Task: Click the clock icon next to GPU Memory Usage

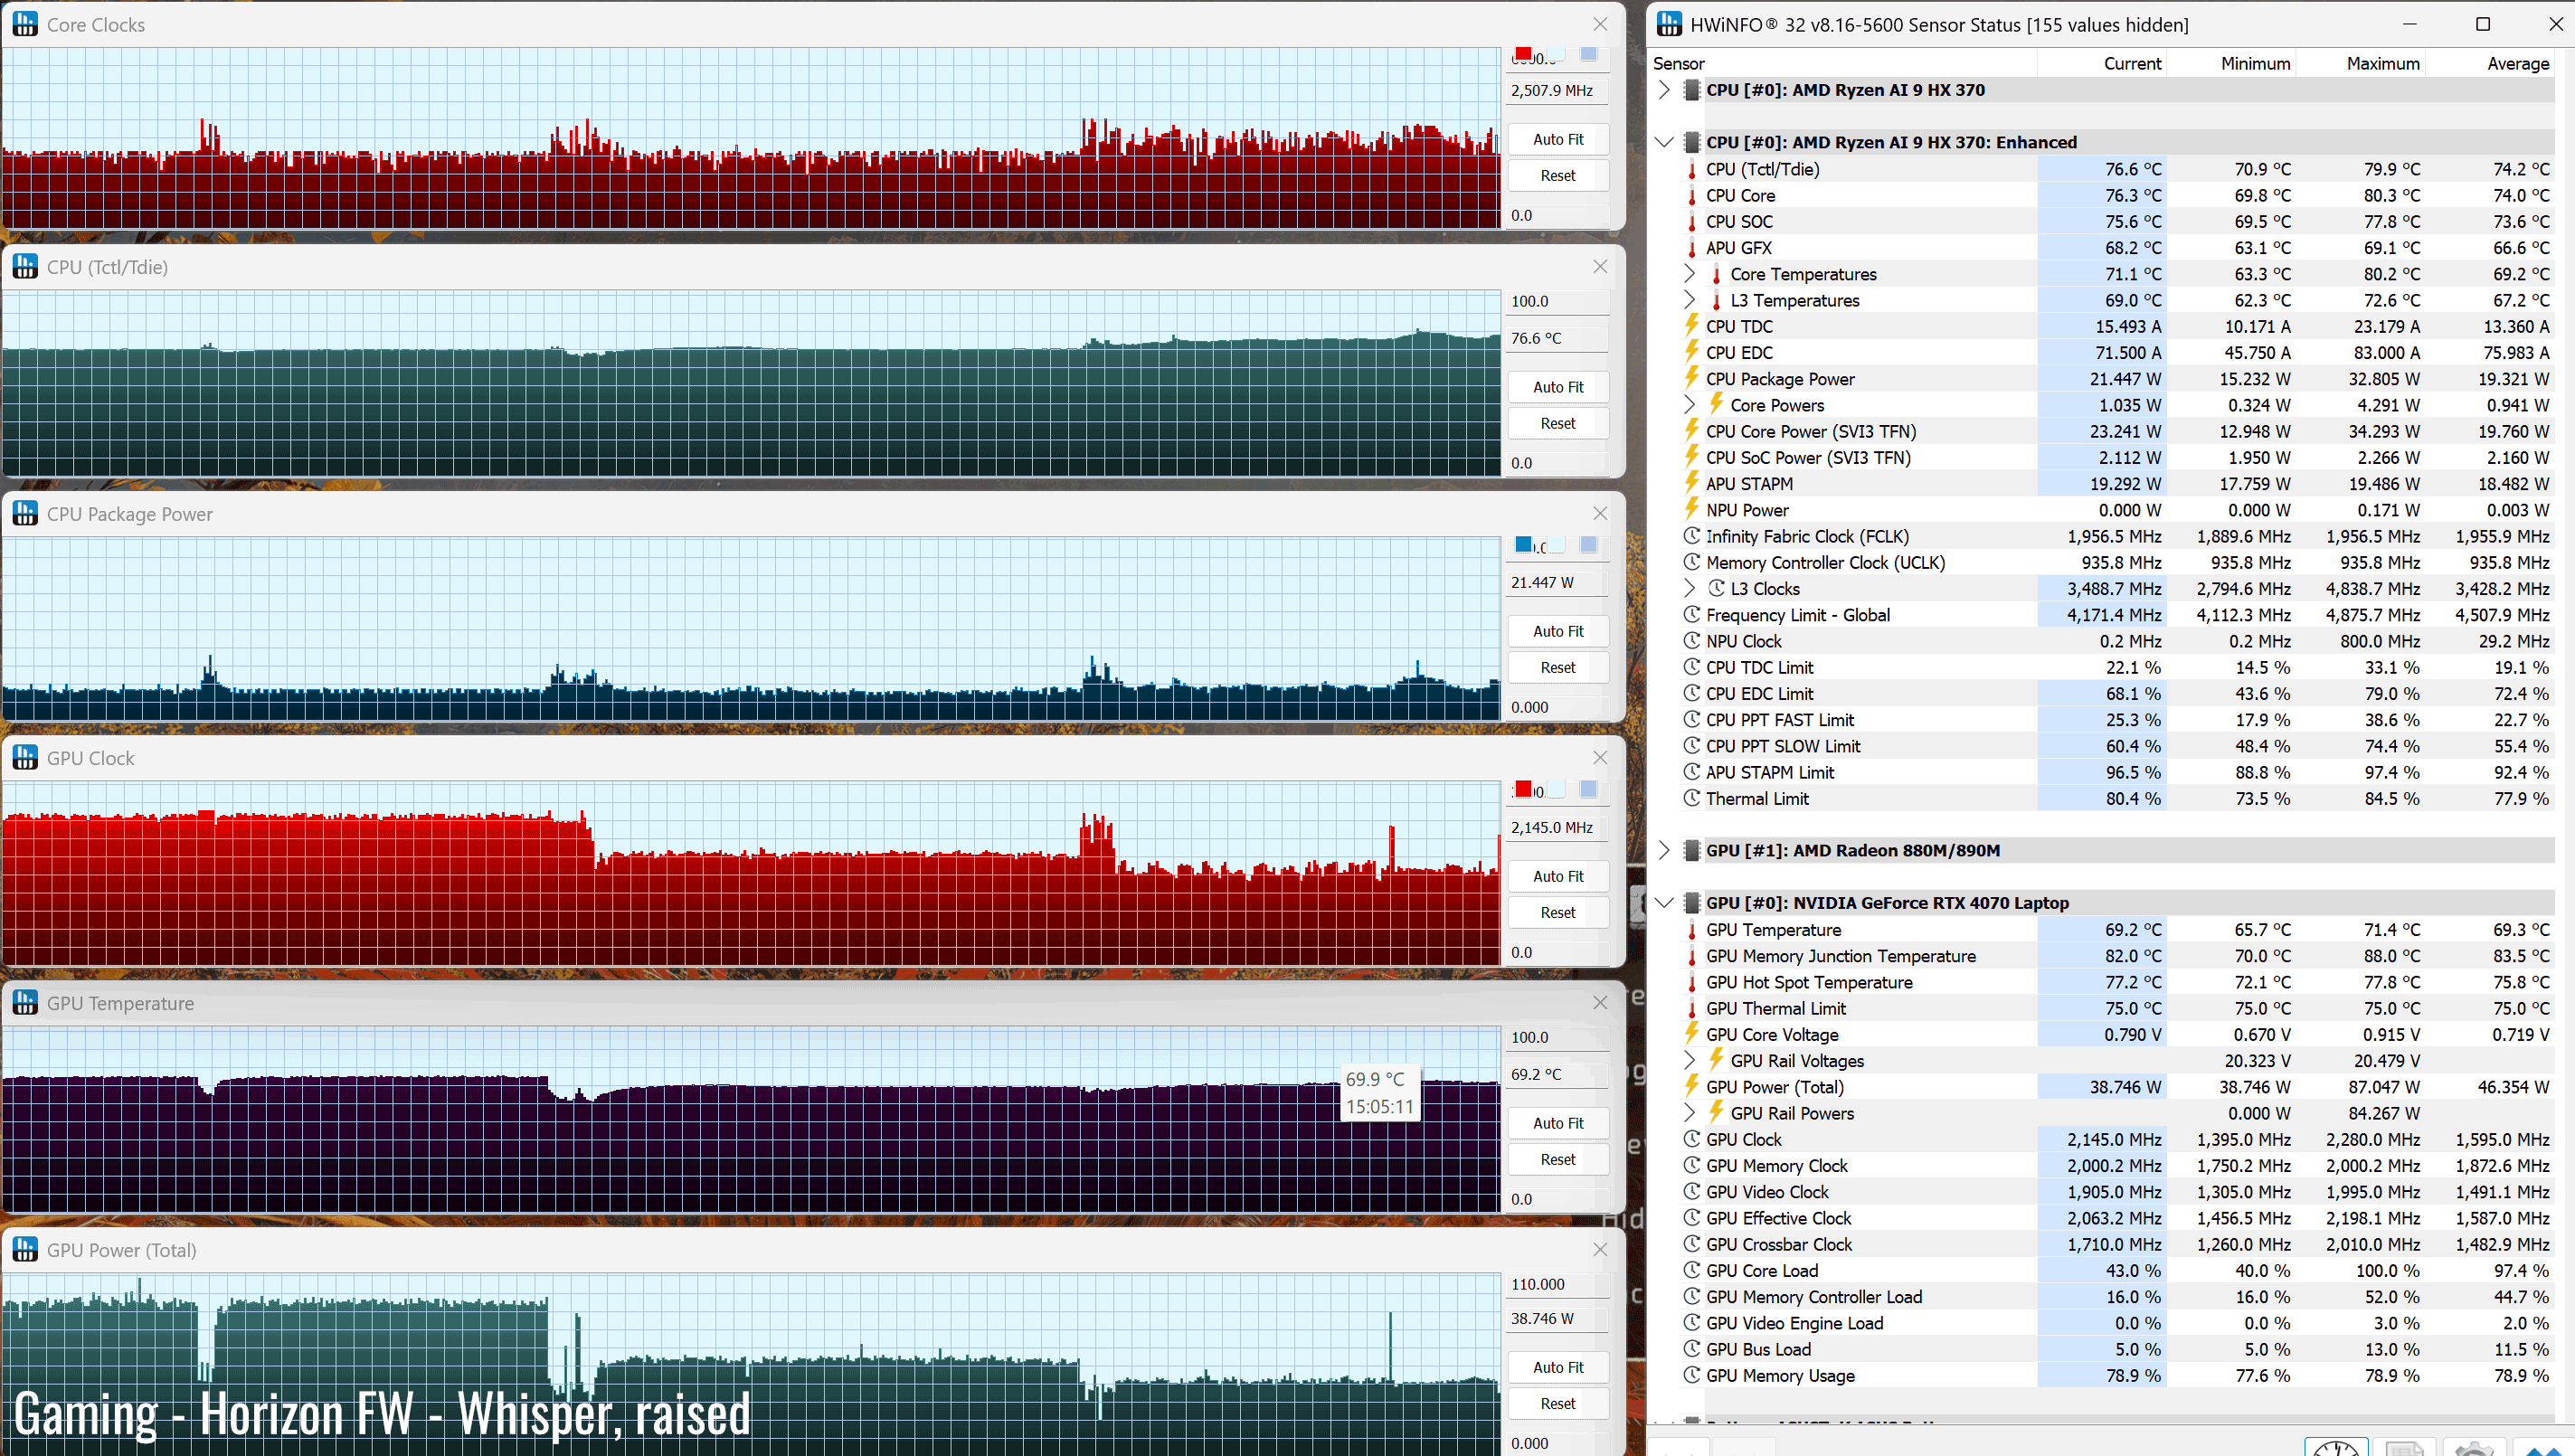Action: (1692, 1375)
